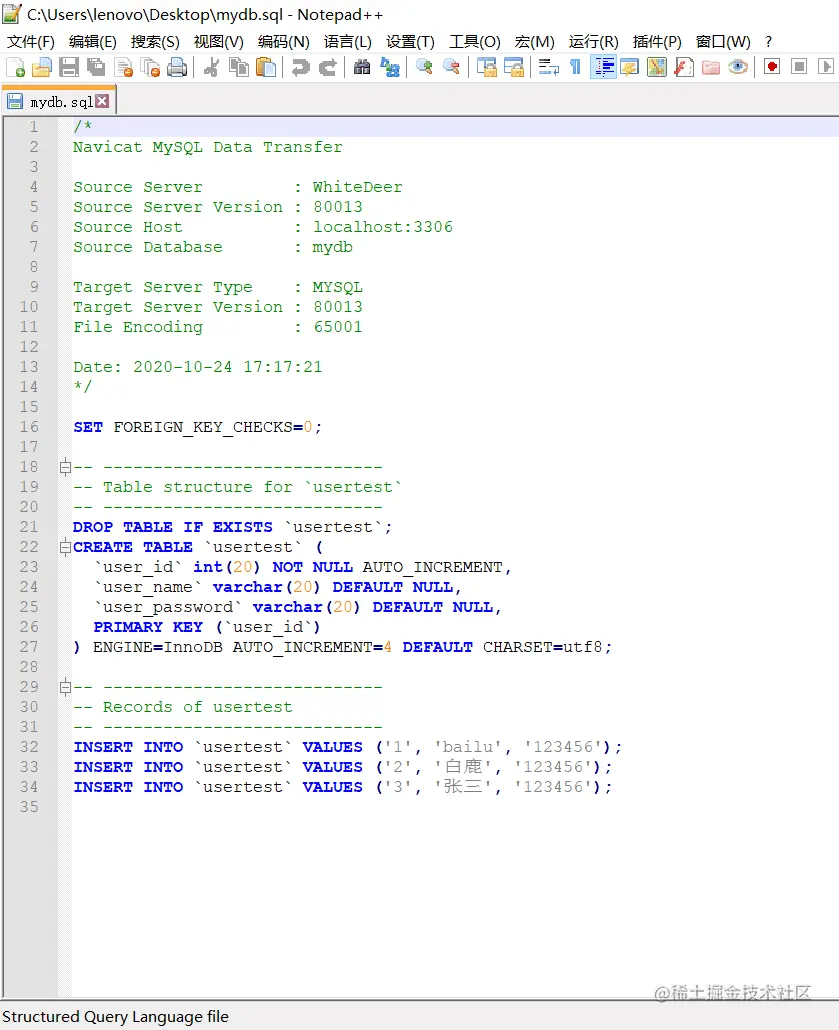
Task: Click the Undo arrow icon
Action: point(300,67)
